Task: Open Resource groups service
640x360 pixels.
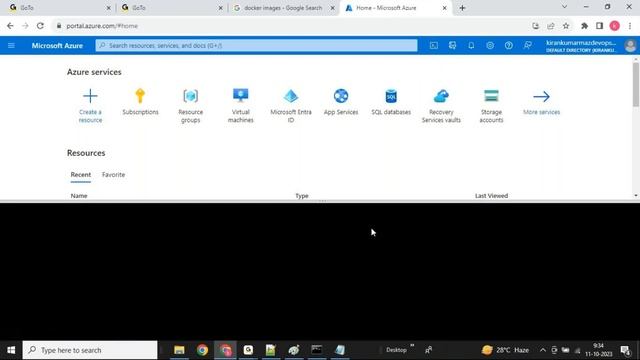Action: [191, 106]
